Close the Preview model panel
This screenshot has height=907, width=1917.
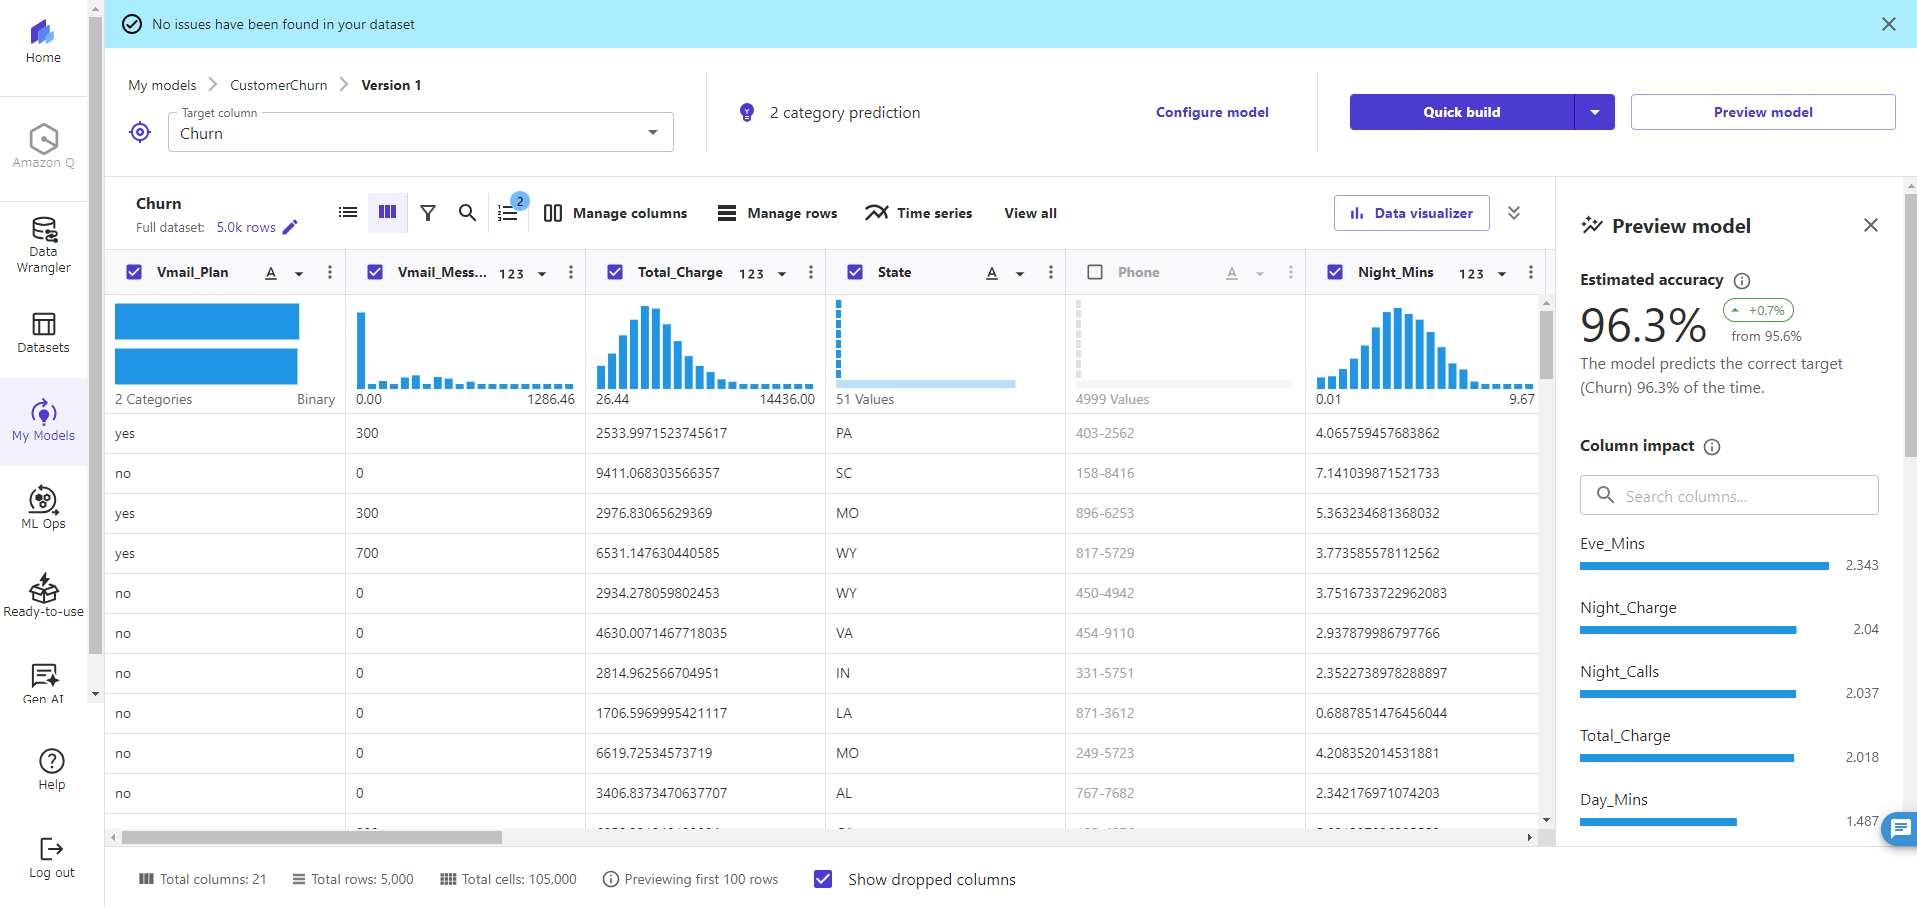point(1871,225)
